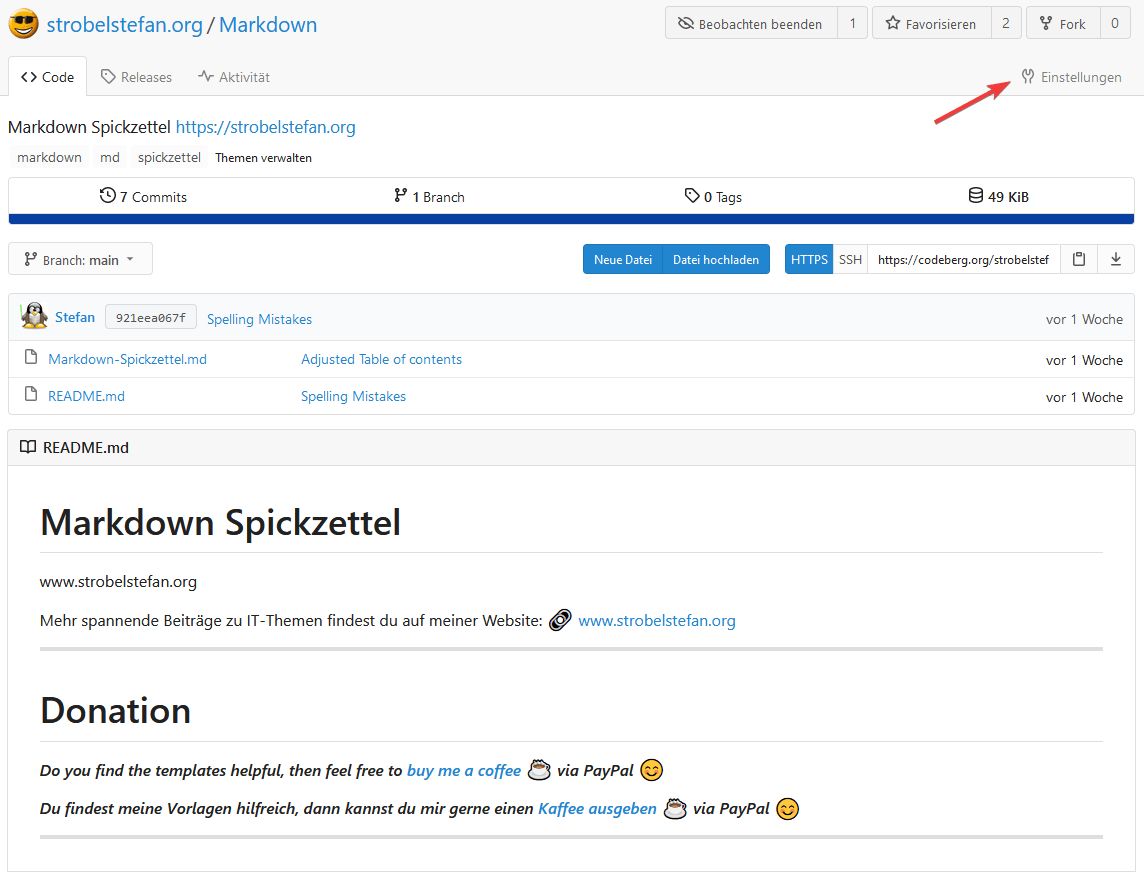Image resolution: width=1144 pixels, height=878 pixels.
Task: Open Einstellungen repository settings
Action: [x=1071, y=77]
